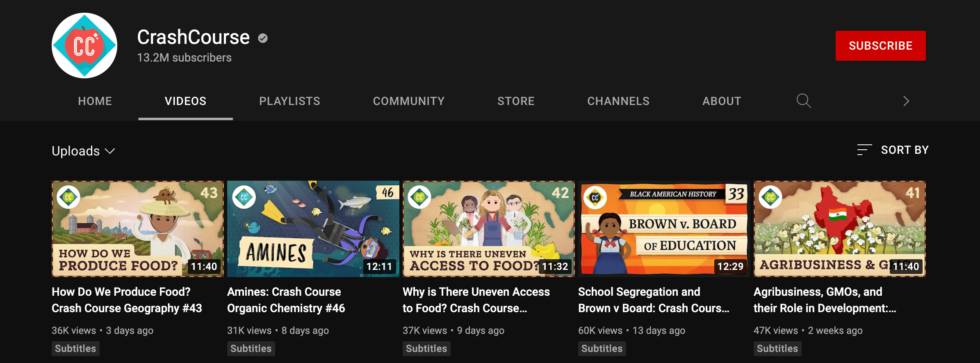
Task: Click the 11:32 duration badge
Action: click(555, 267)
